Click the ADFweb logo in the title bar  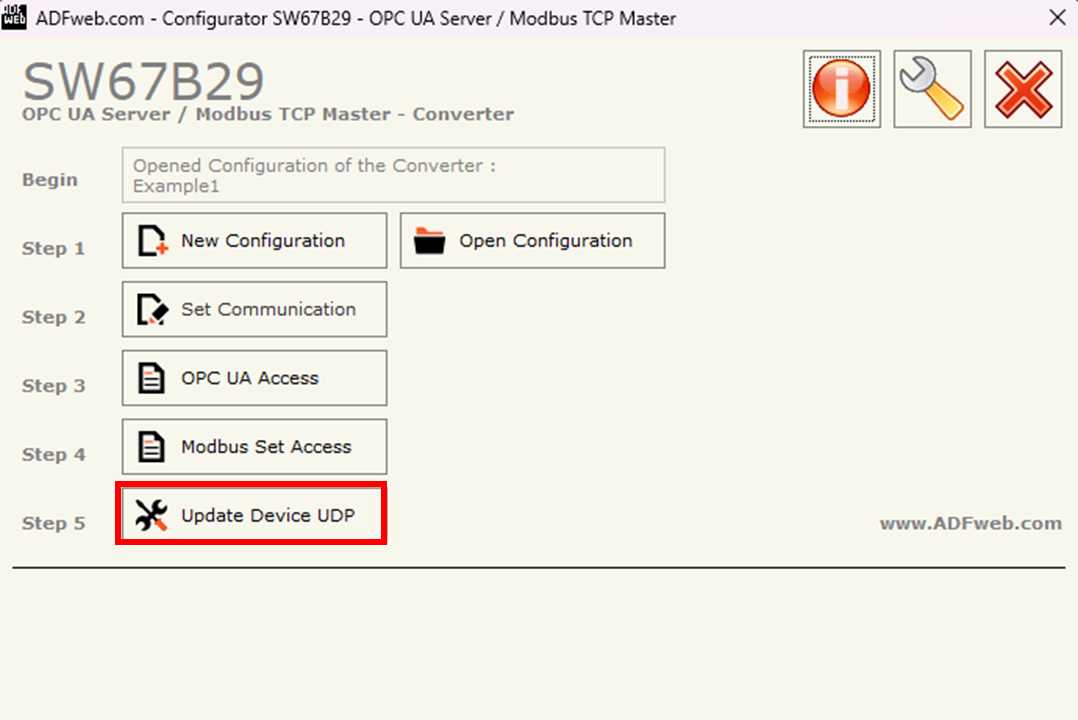pyautogui.click(x=14, y=17)
